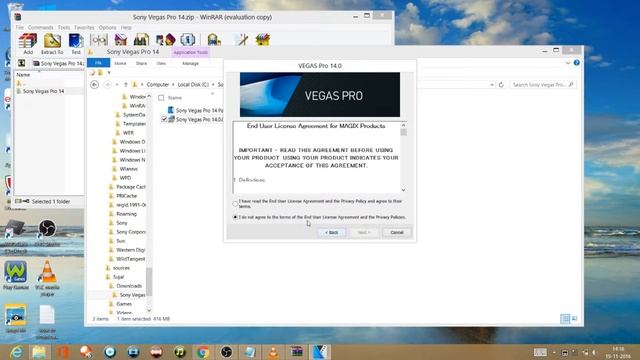Click the WinRAR Add toolbar icon
The width and height of the screenshot is (640, 360).
28,41
